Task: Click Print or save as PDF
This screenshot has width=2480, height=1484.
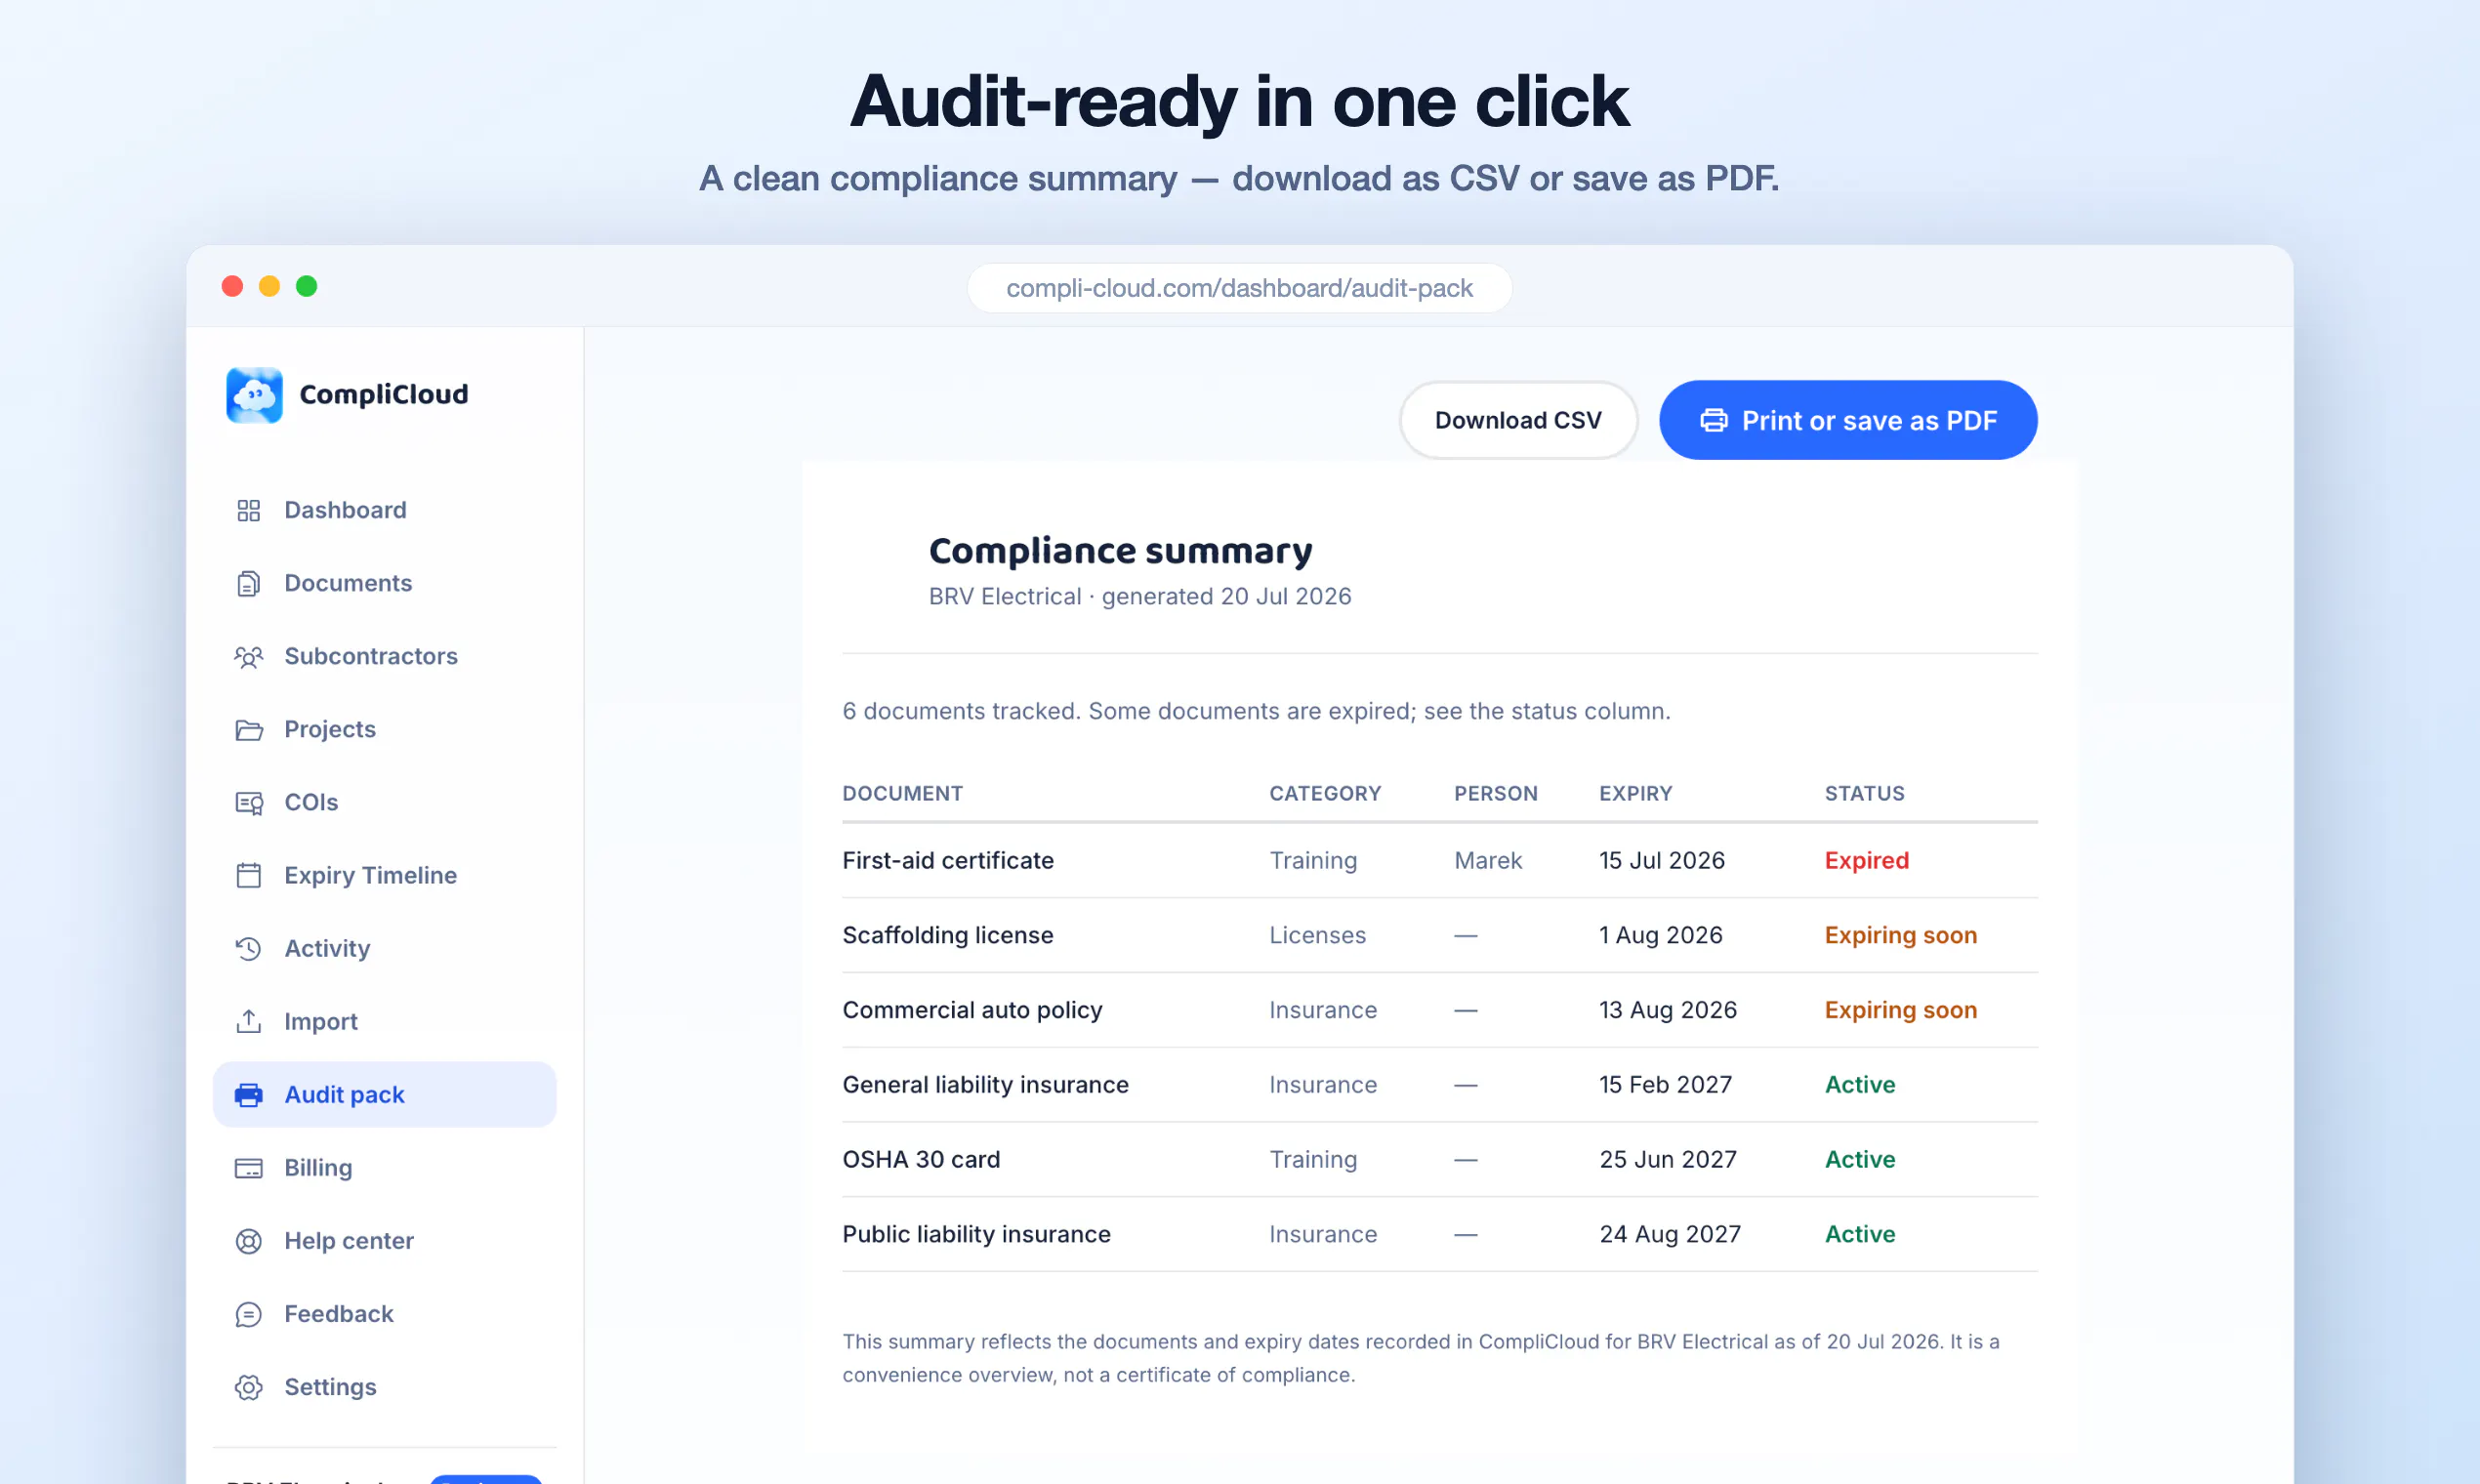Action: 1848,420
